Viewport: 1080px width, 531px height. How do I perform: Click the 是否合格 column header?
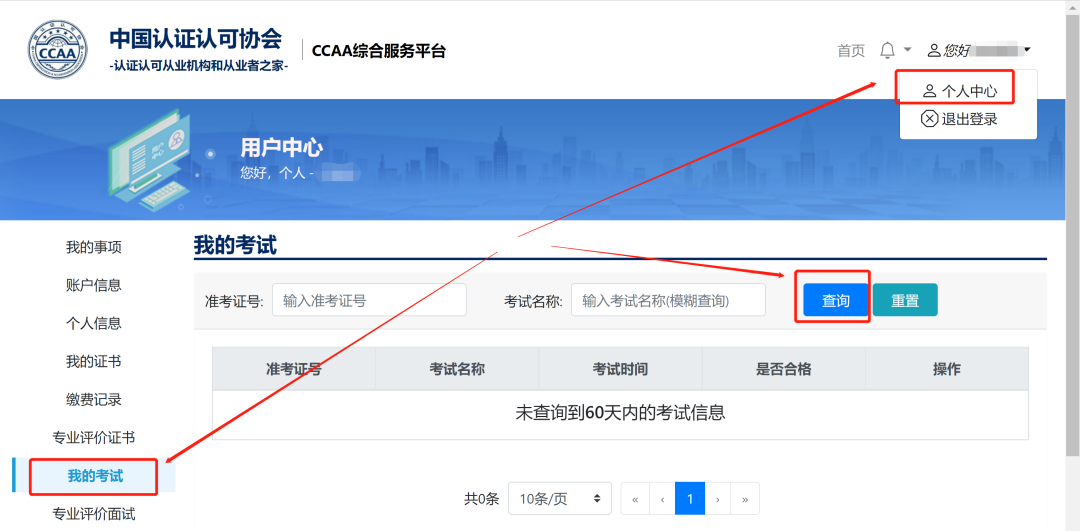pyautogui.click(x=784, y=369)
